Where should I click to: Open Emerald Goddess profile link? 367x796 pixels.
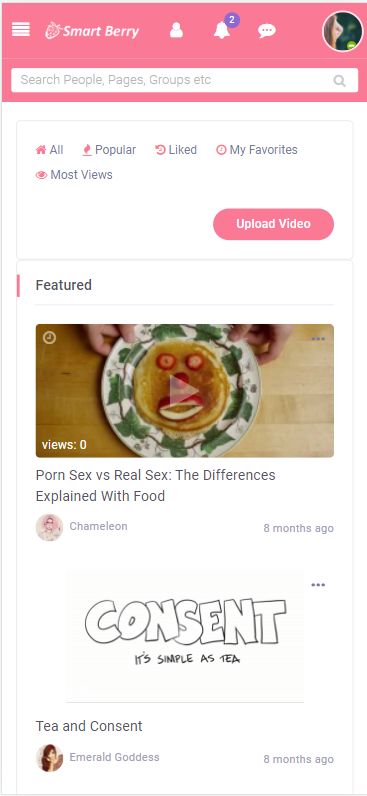coord(114,757)
